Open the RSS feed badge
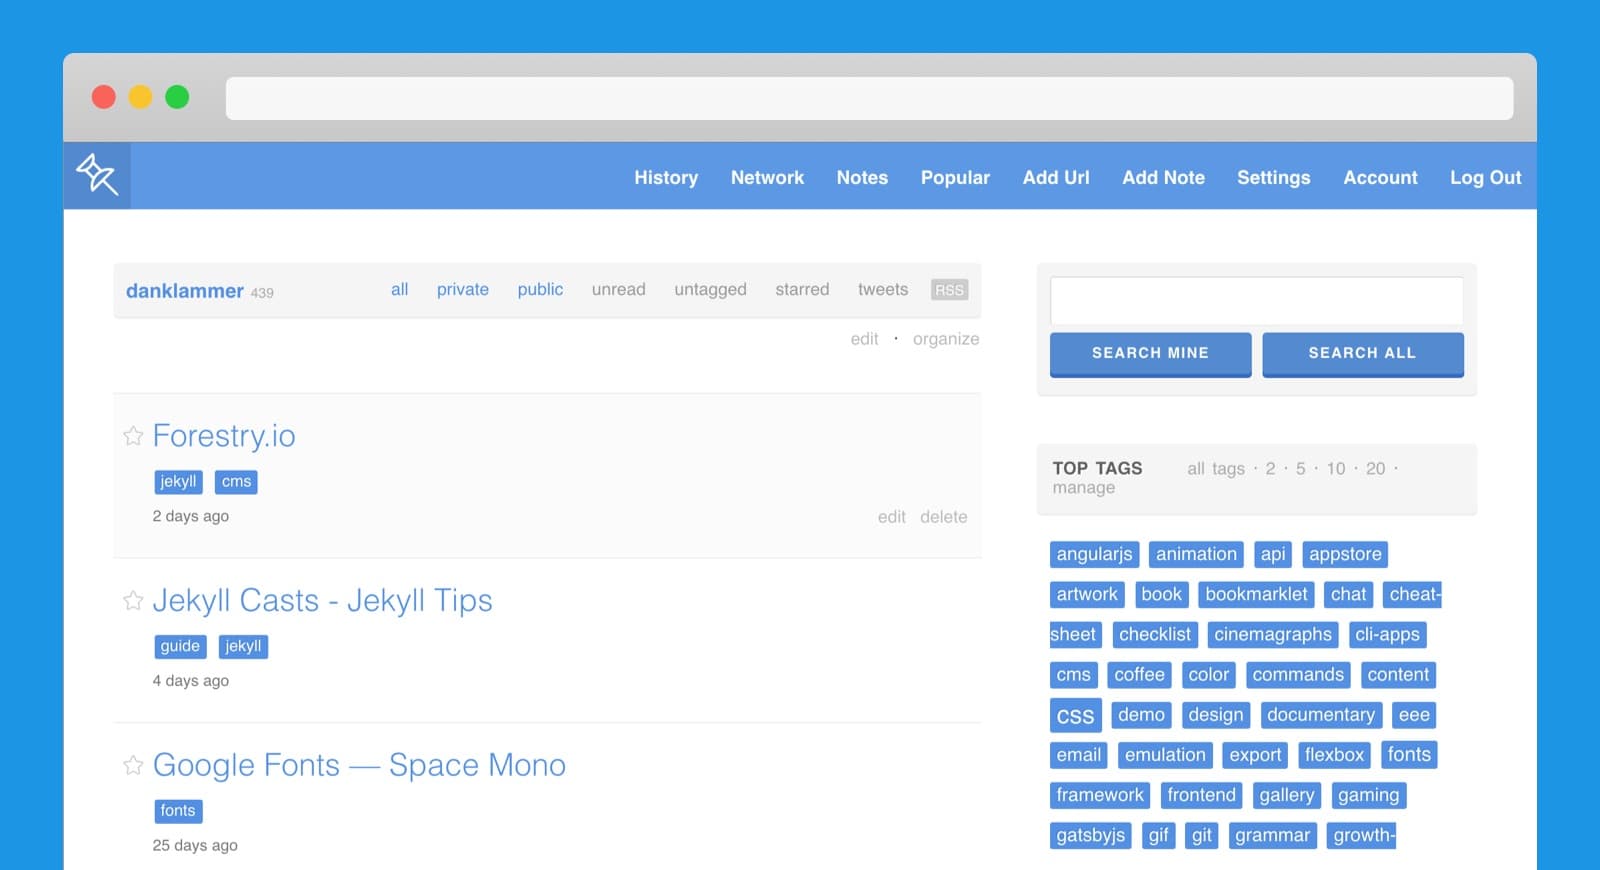 pos(948,290)
